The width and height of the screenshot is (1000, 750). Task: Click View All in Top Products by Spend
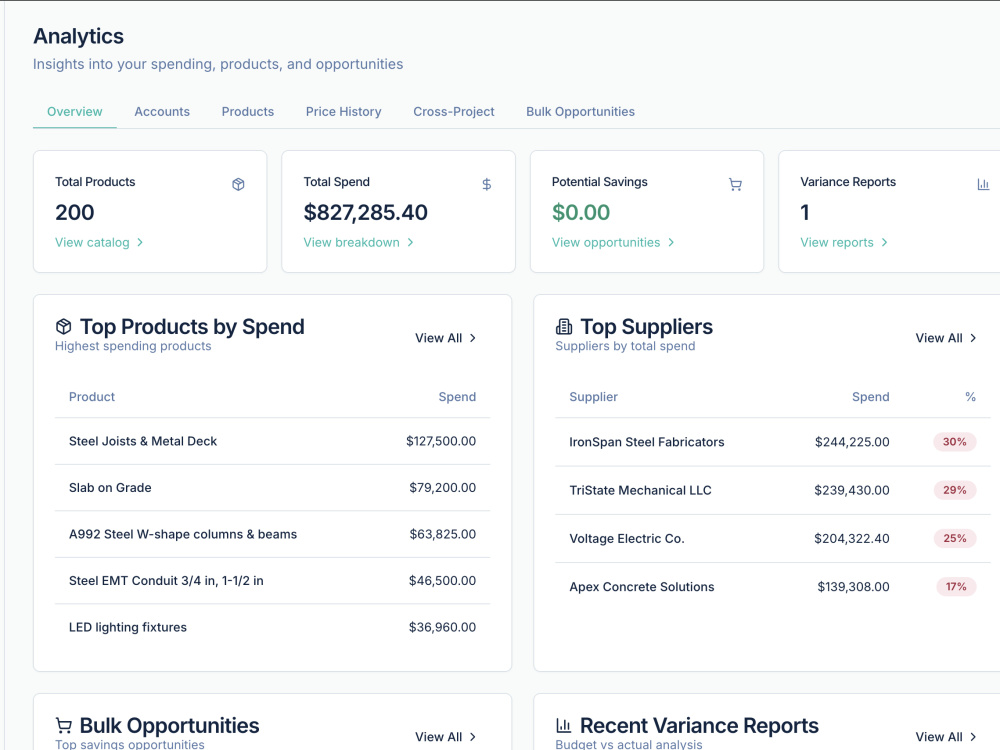[x=446, y=338]
